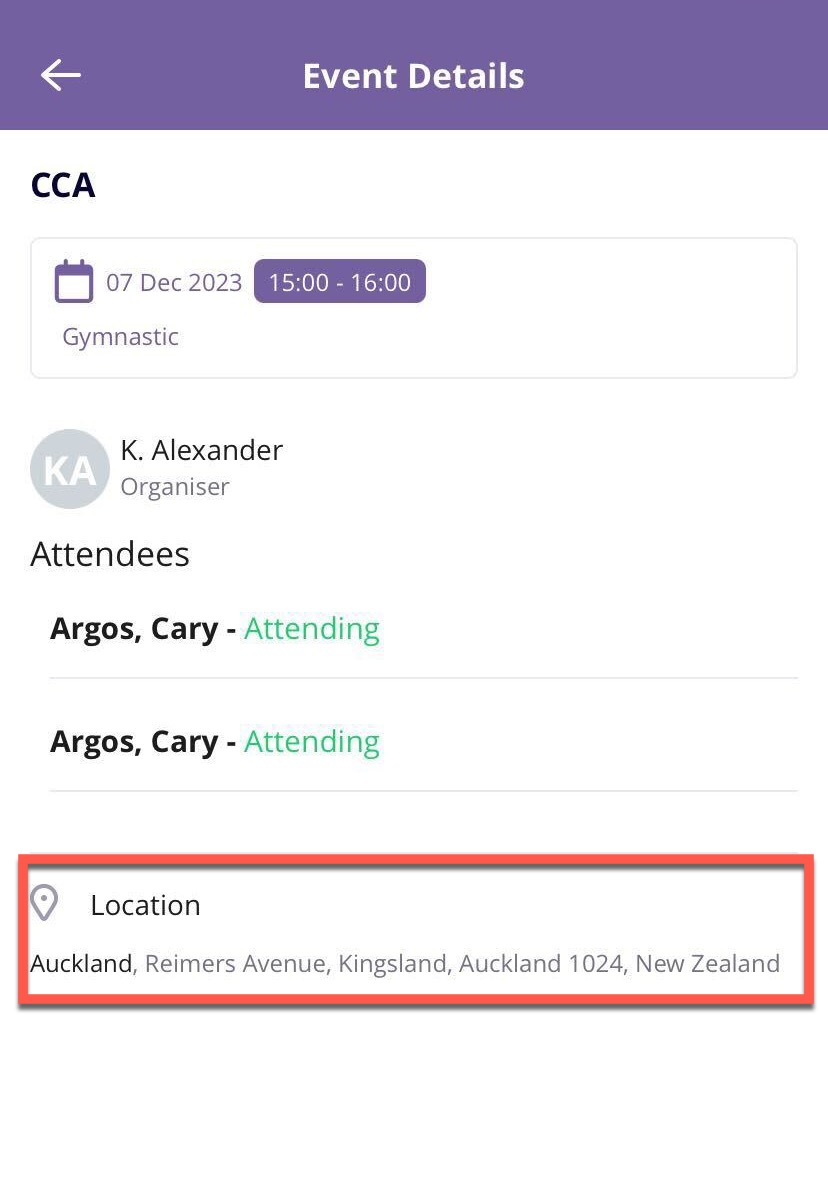Select the second Argos, Cary attendee name

[x=134, y=742]
